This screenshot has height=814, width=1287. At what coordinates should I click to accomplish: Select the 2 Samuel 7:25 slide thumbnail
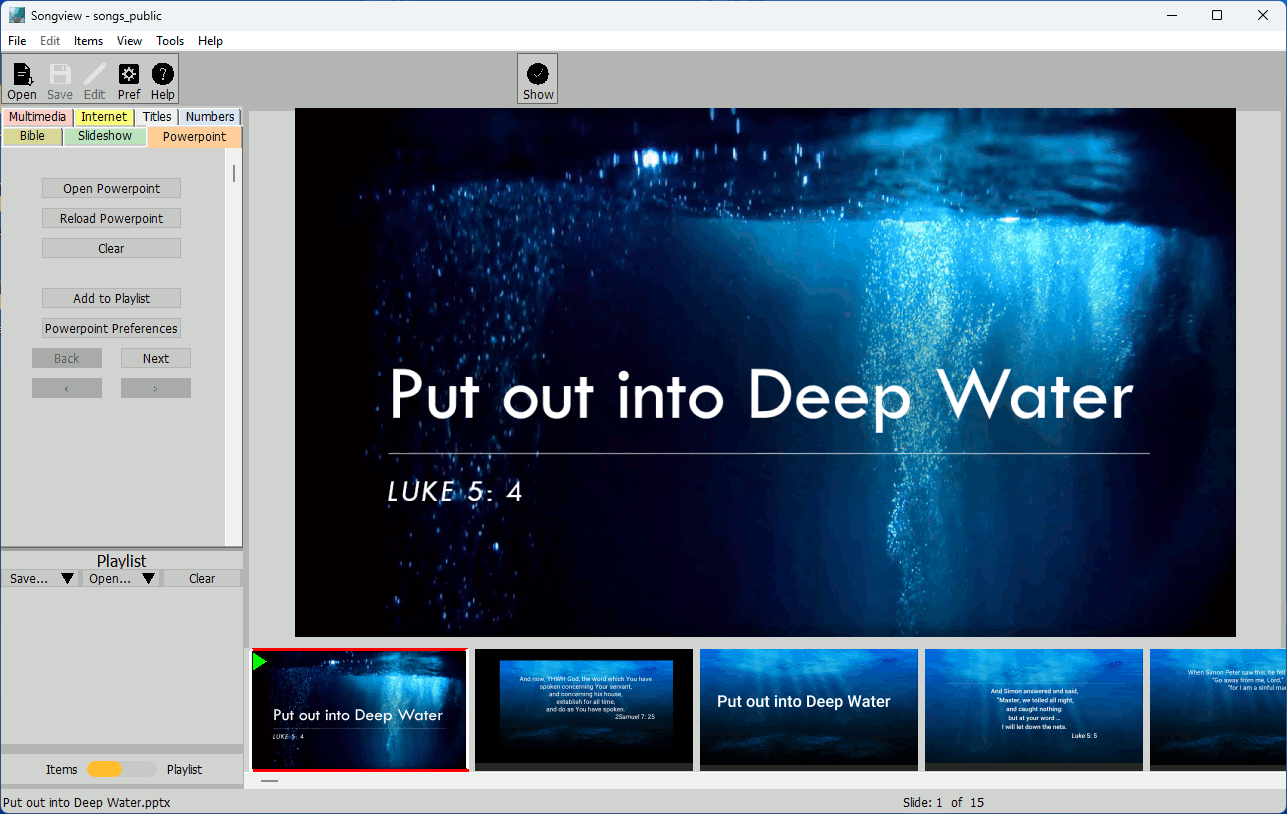coord(584,705)
